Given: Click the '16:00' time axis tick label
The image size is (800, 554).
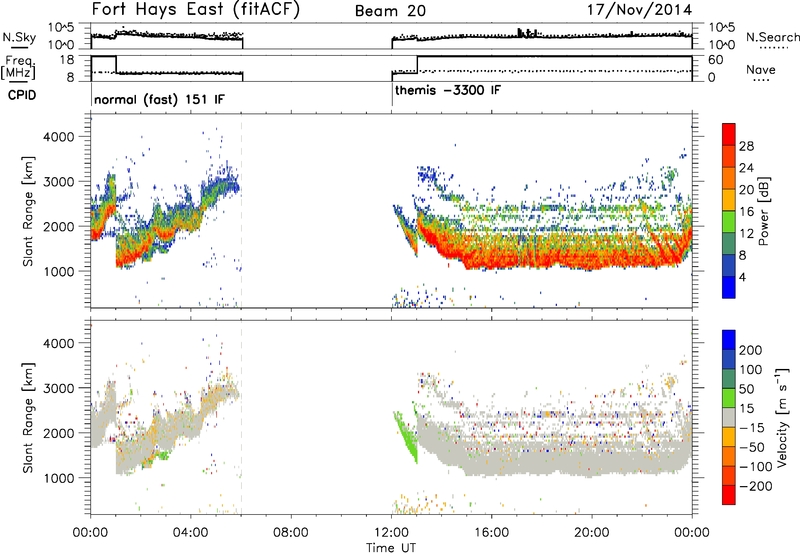Looking at the screenshot, I should (491, 533).
